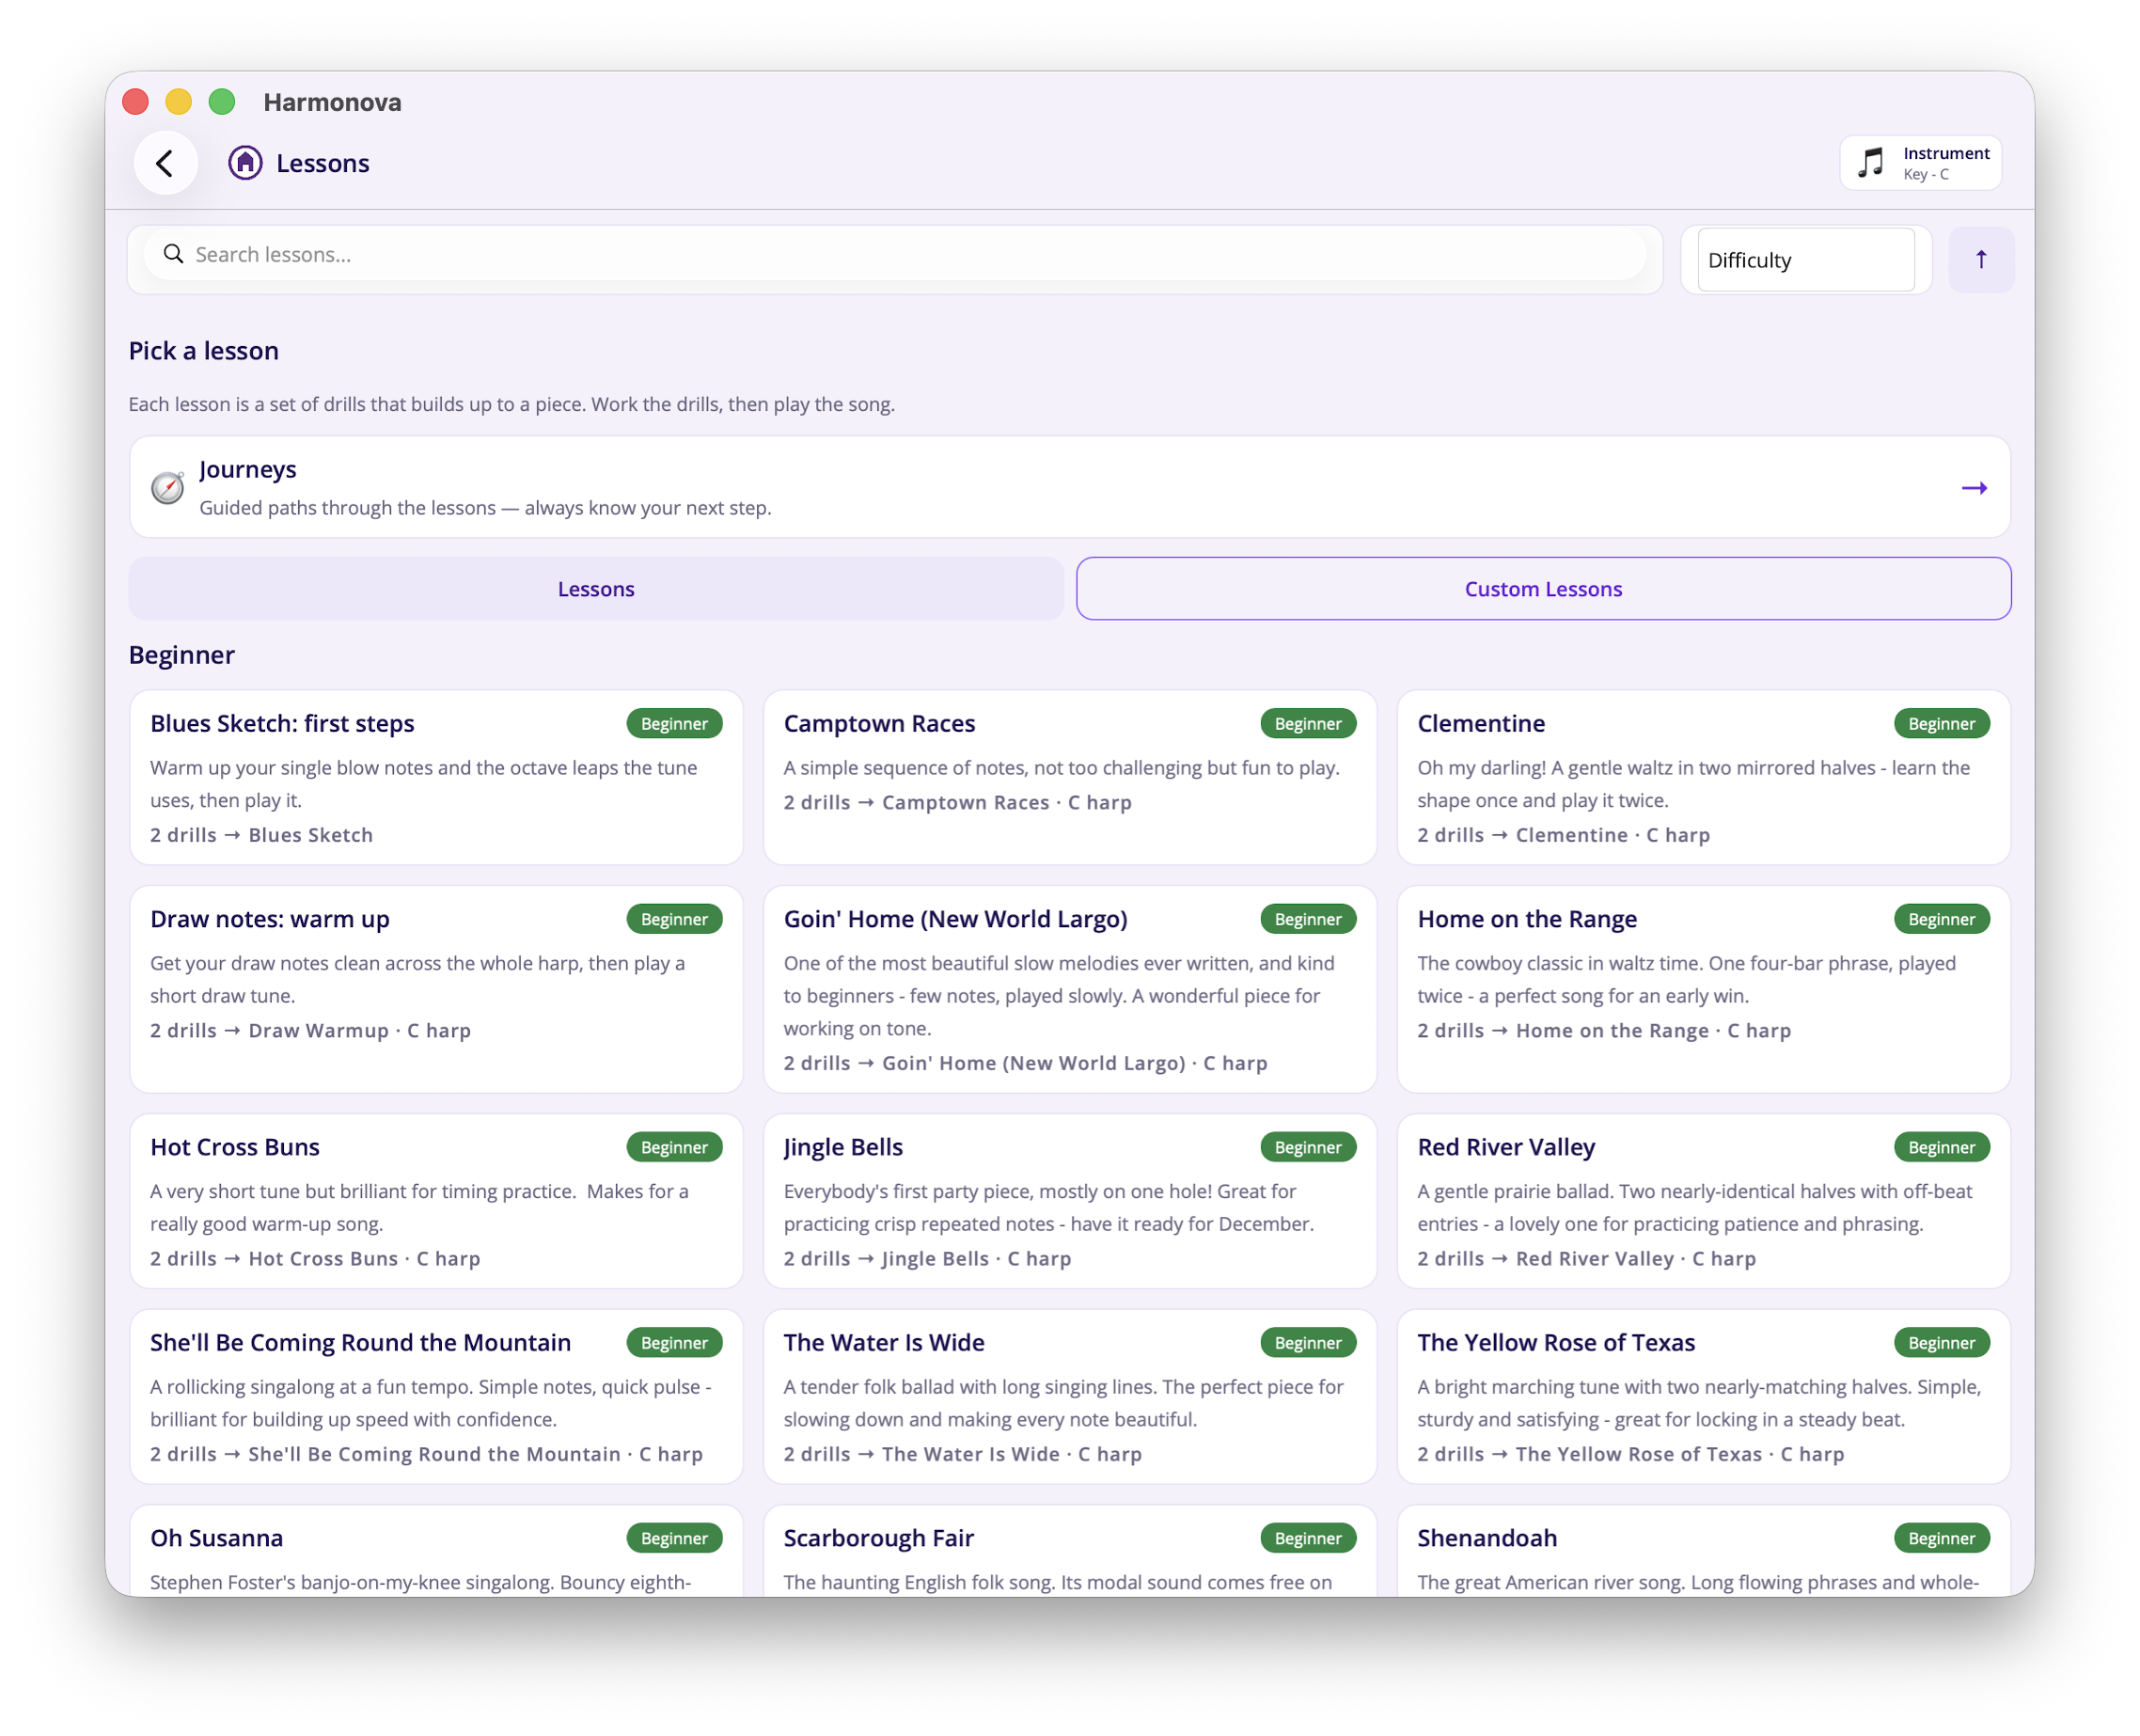Open The Water Is Wide lesson
This screenshot has width=2140, height=1736.
(1069, 1396)
